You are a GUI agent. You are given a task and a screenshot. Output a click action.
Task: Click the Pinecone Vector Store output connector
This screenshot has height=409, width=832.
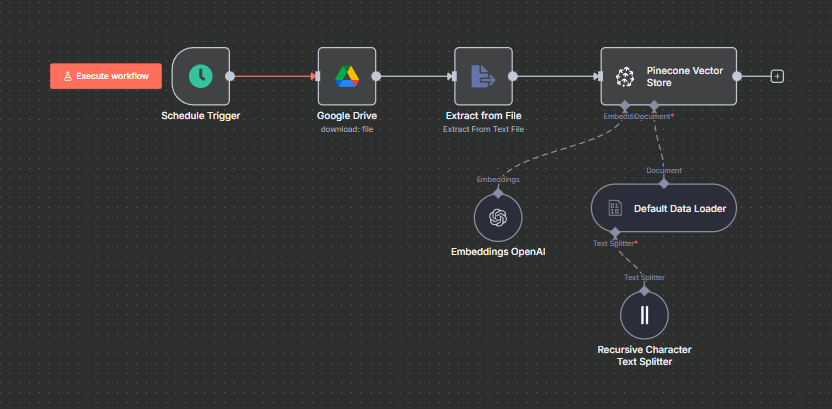736,76
